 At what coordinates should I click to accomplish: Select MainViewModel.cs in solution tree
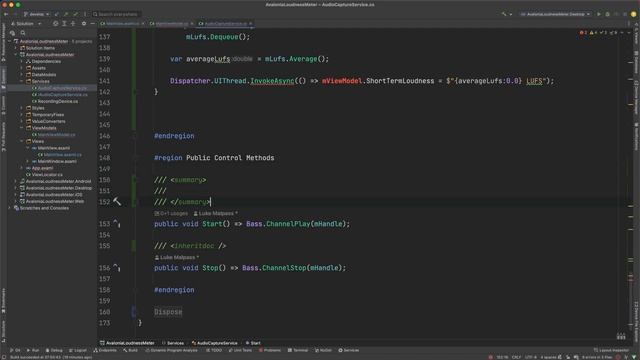pyautogui.click(x=54, y=135)
